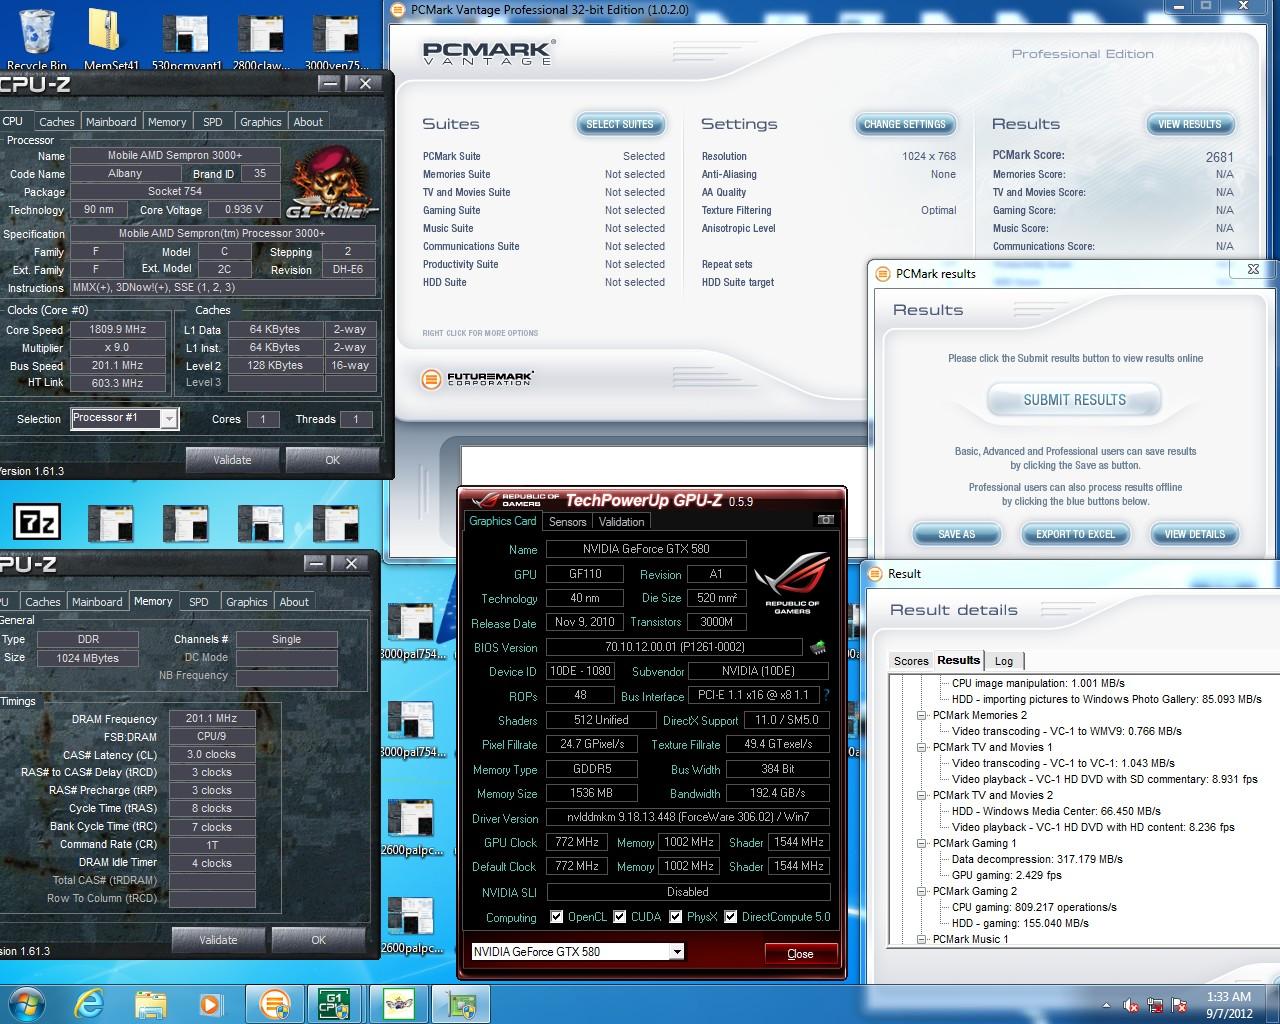Collapse the PCMark Music 1 node
This screenshot has width=1280, height=1024.
[x=922, y=939]
